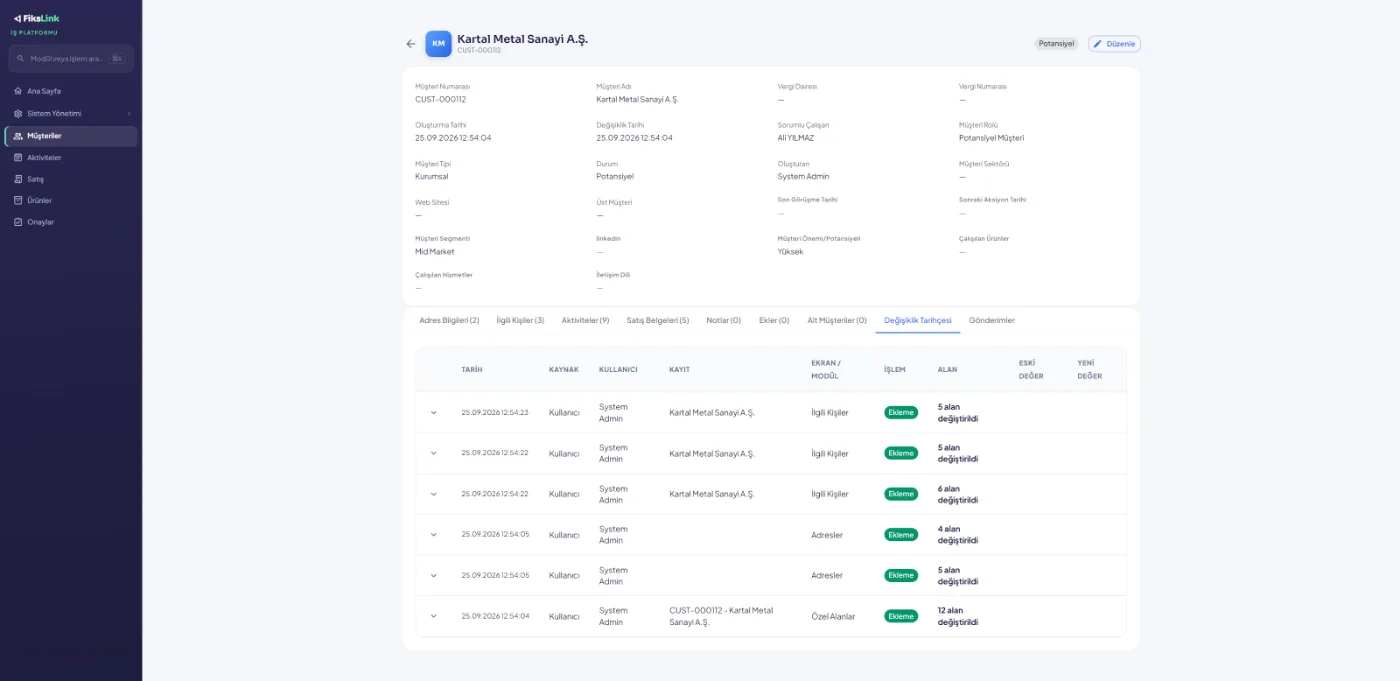Click the İŞLEM column header
Screen dimensions: 1400x681
click(895, 370)
